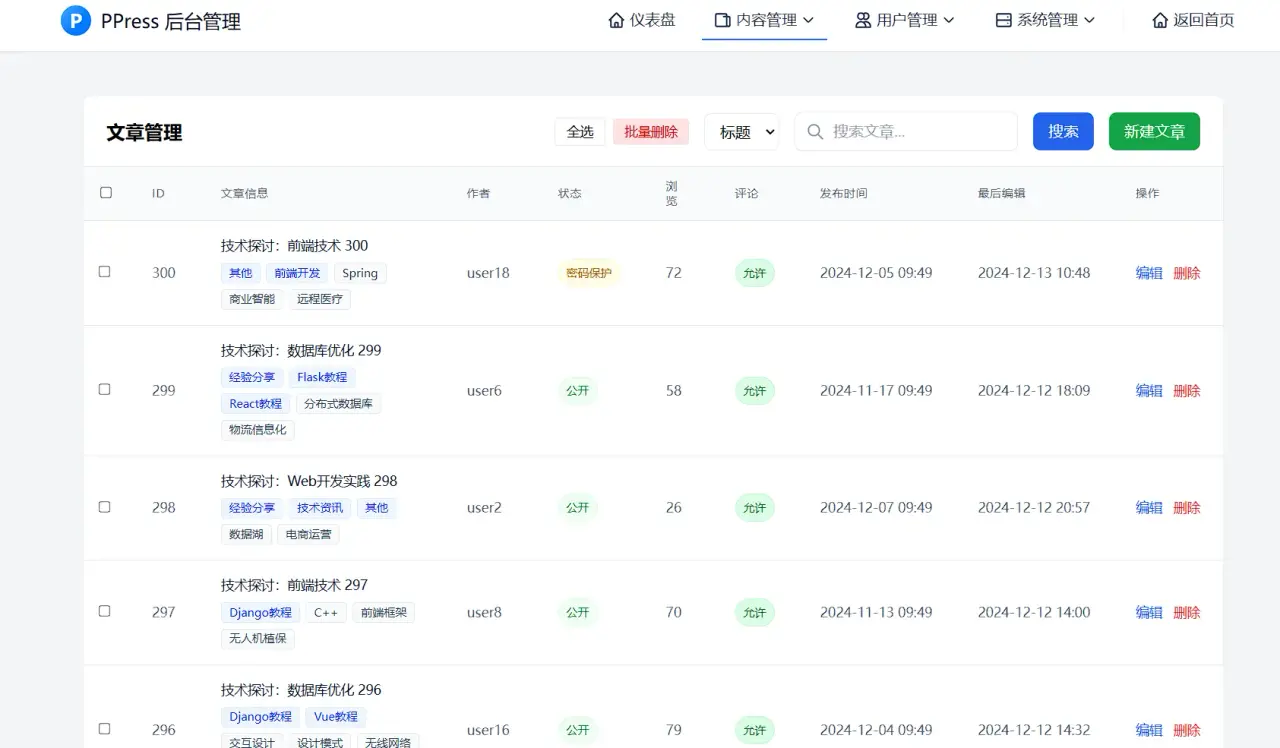Expand the 内容管理 dropdown chevron
Image resolution: width=1280 pixels, height=748 pixels.
809,19
